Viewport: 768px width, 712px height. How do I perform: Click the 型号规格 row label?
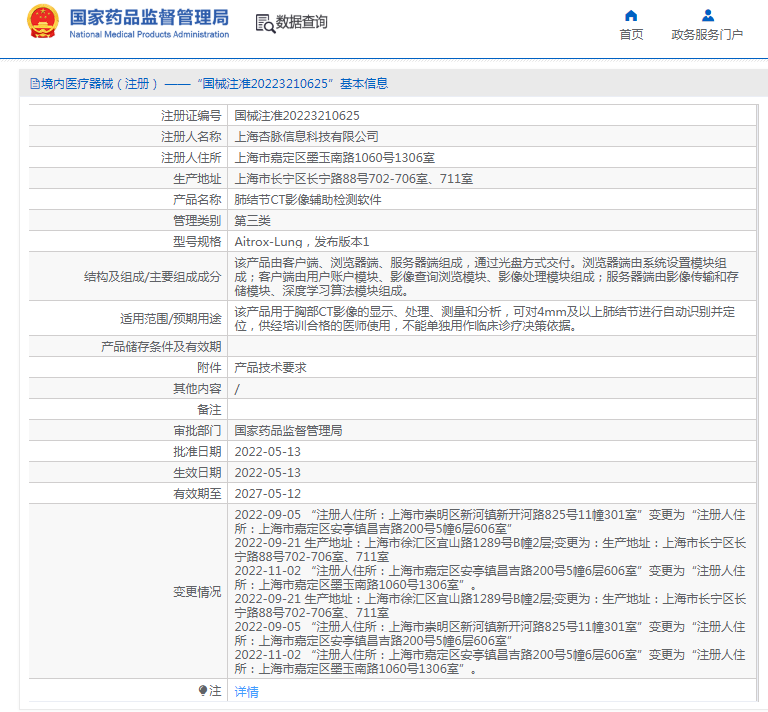(197, 242)
